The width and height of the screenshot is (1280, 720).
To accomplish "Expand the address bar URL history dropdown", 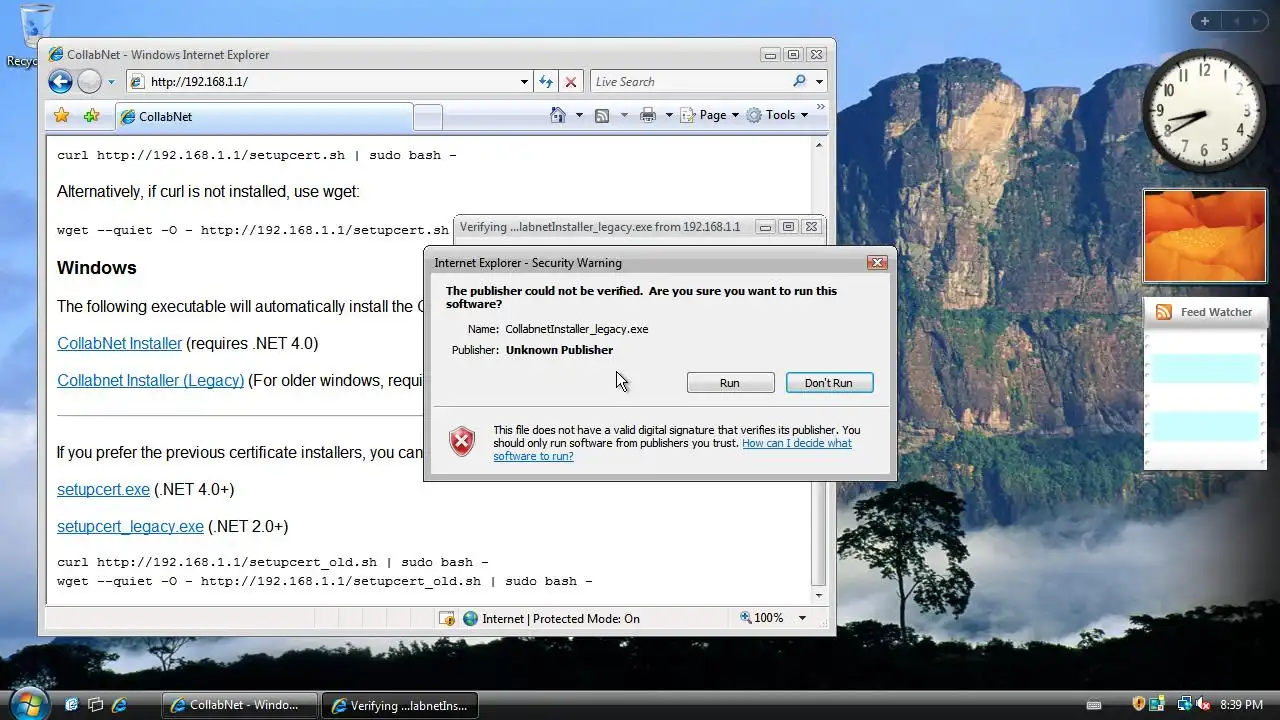I will tap(524, 82).
